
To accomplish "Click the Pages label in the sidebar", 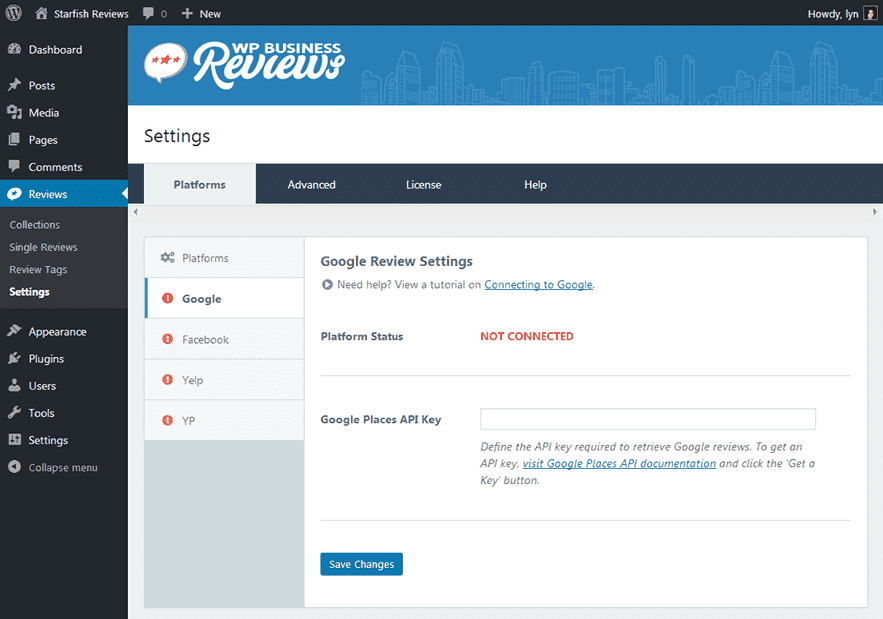I will coord(43,140).
